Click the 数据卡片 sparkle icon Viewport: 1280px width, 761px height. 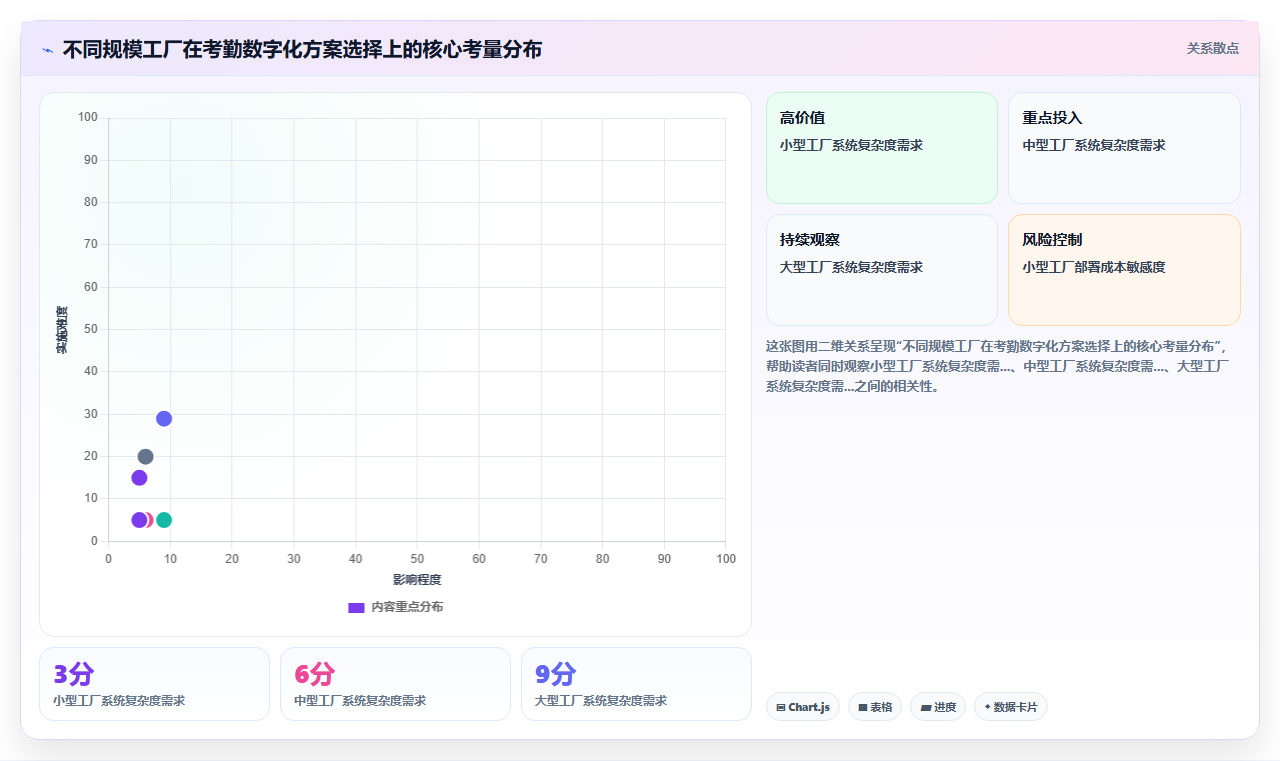click(987, 707)
